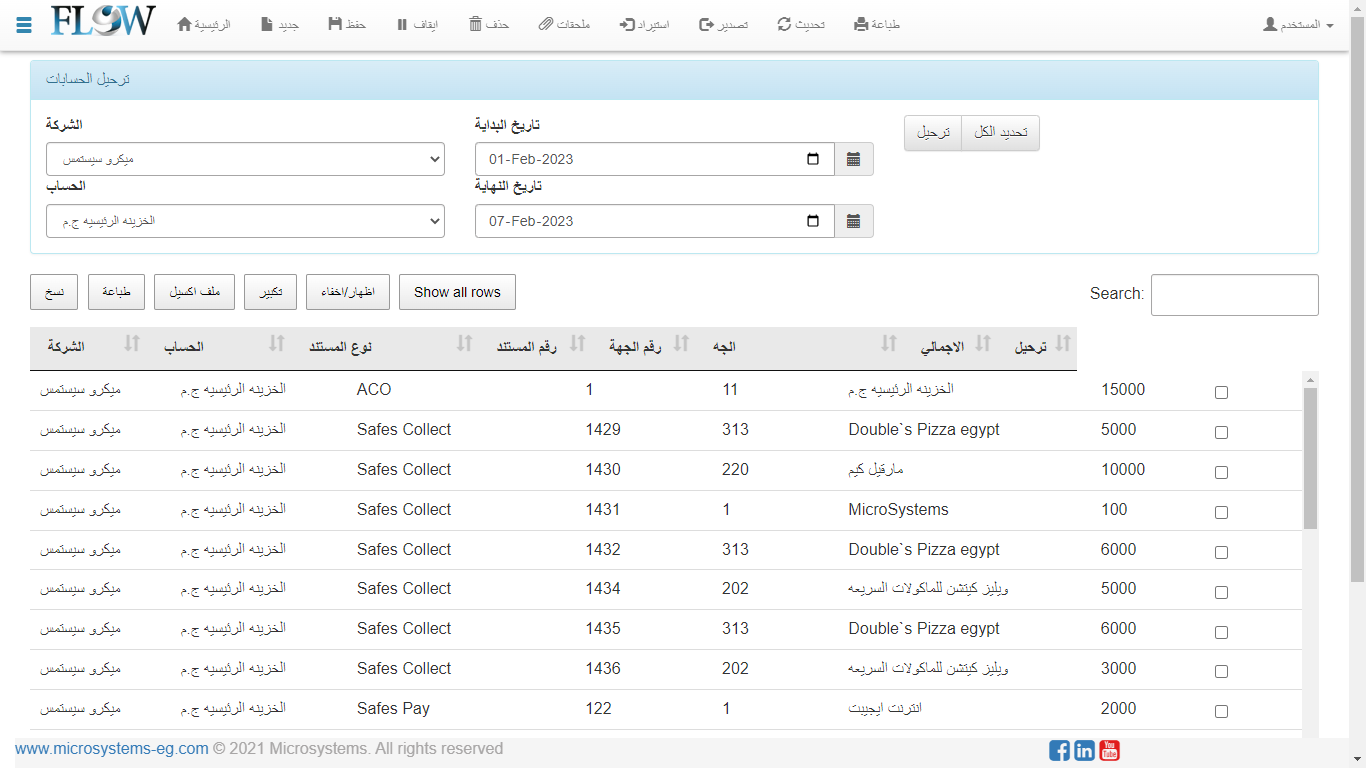Open the الحساب account dropdown
Screen dimensions: 1366x768
coord(245,221)
